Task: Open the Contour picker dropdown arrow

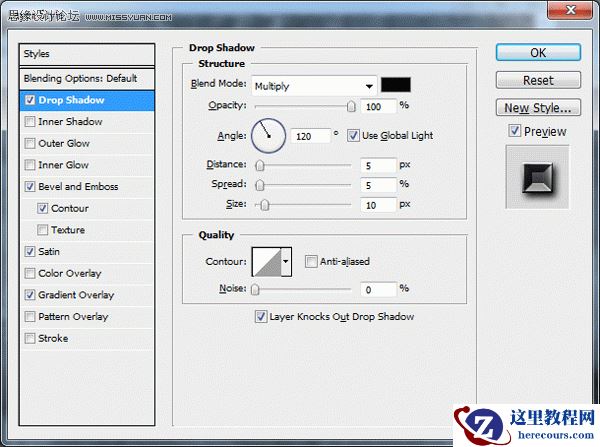Action: click(x=286, y=262)
